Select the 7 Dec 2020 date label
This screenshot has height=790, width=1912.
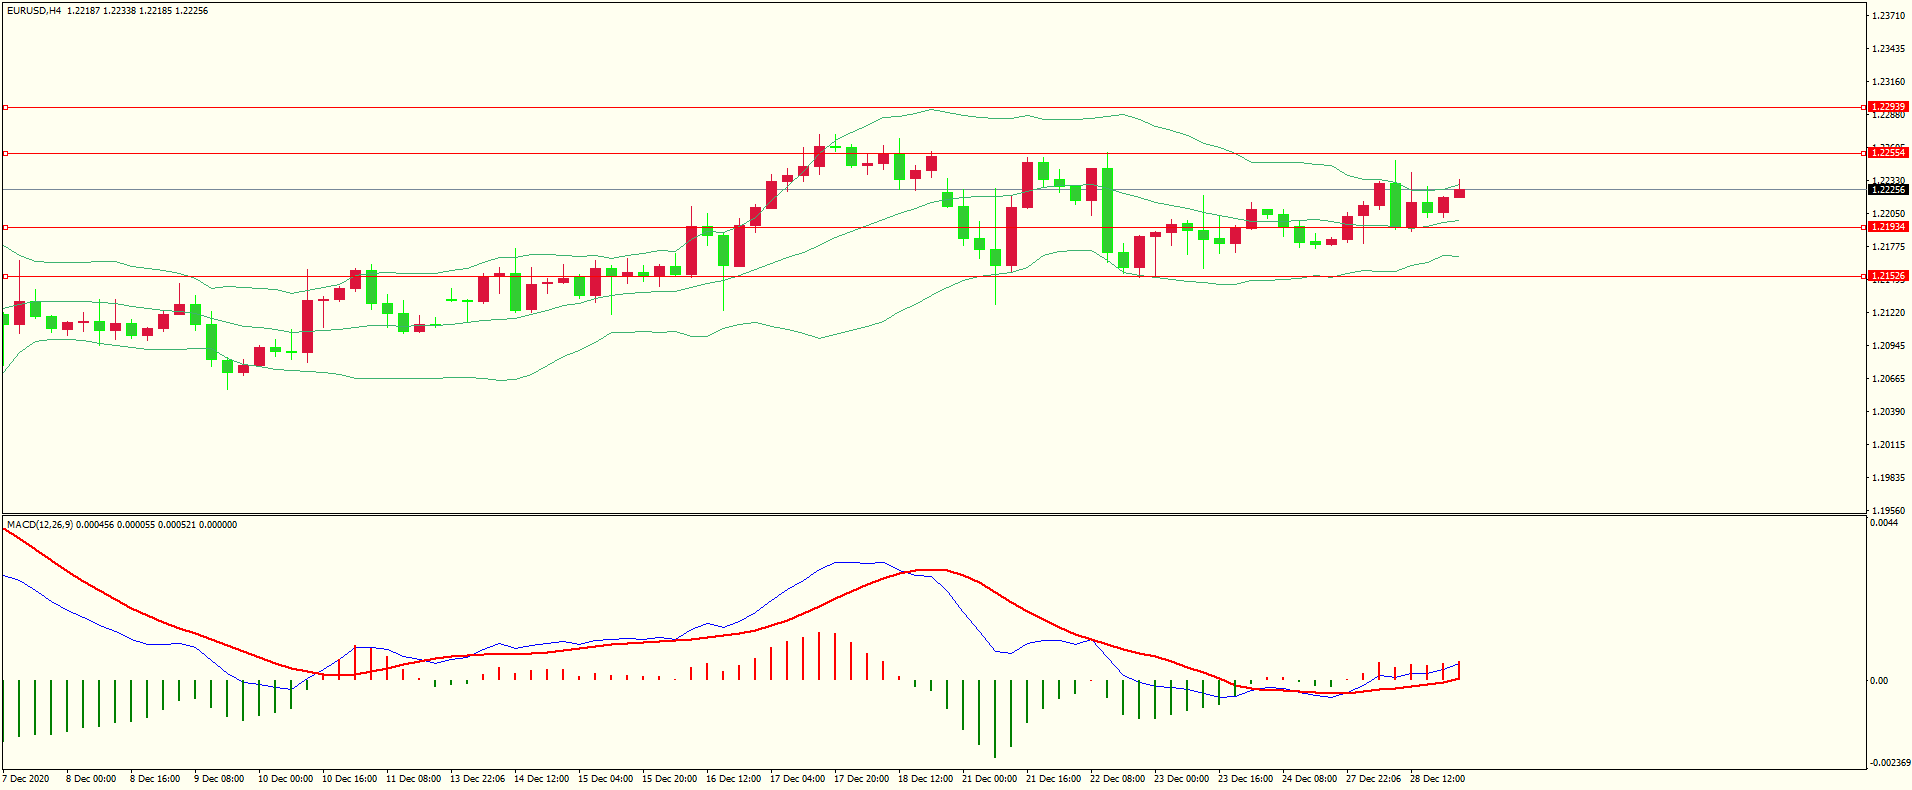pos(26,779)
